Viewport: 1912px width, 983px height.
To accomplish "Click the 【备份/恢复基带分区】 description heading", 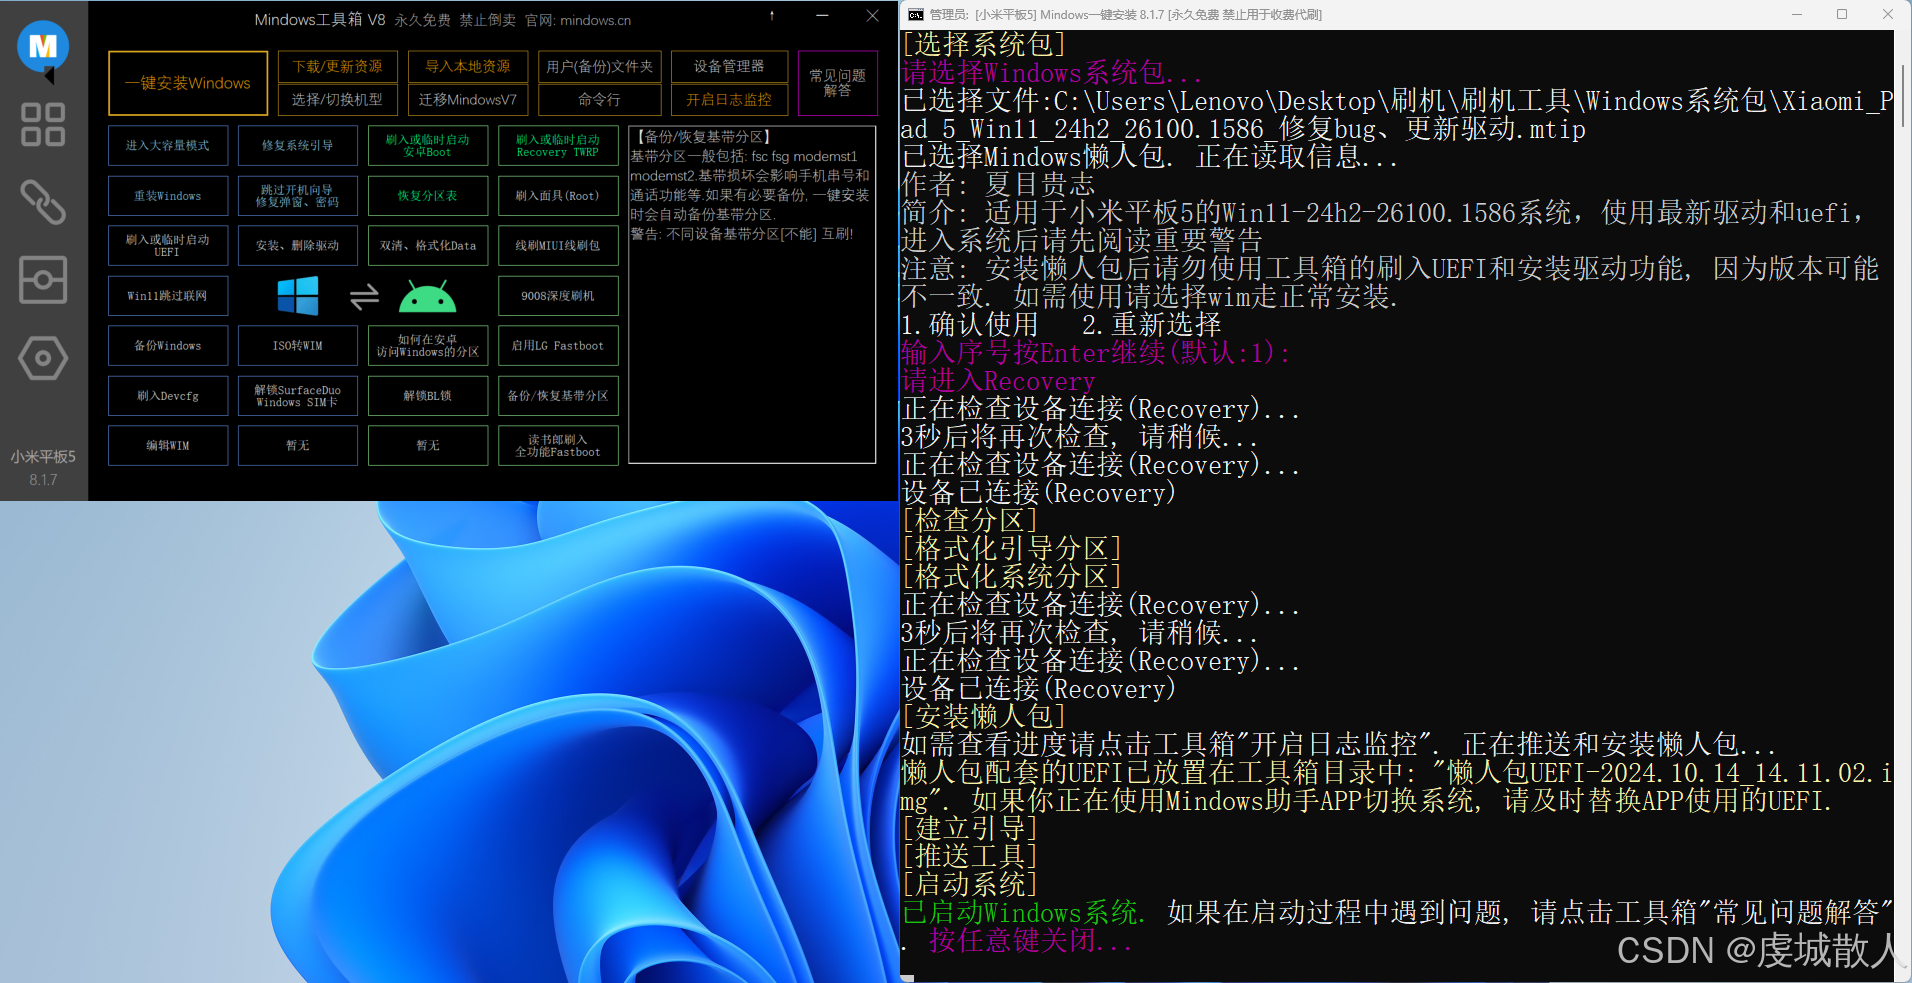I will pos(704,137).
